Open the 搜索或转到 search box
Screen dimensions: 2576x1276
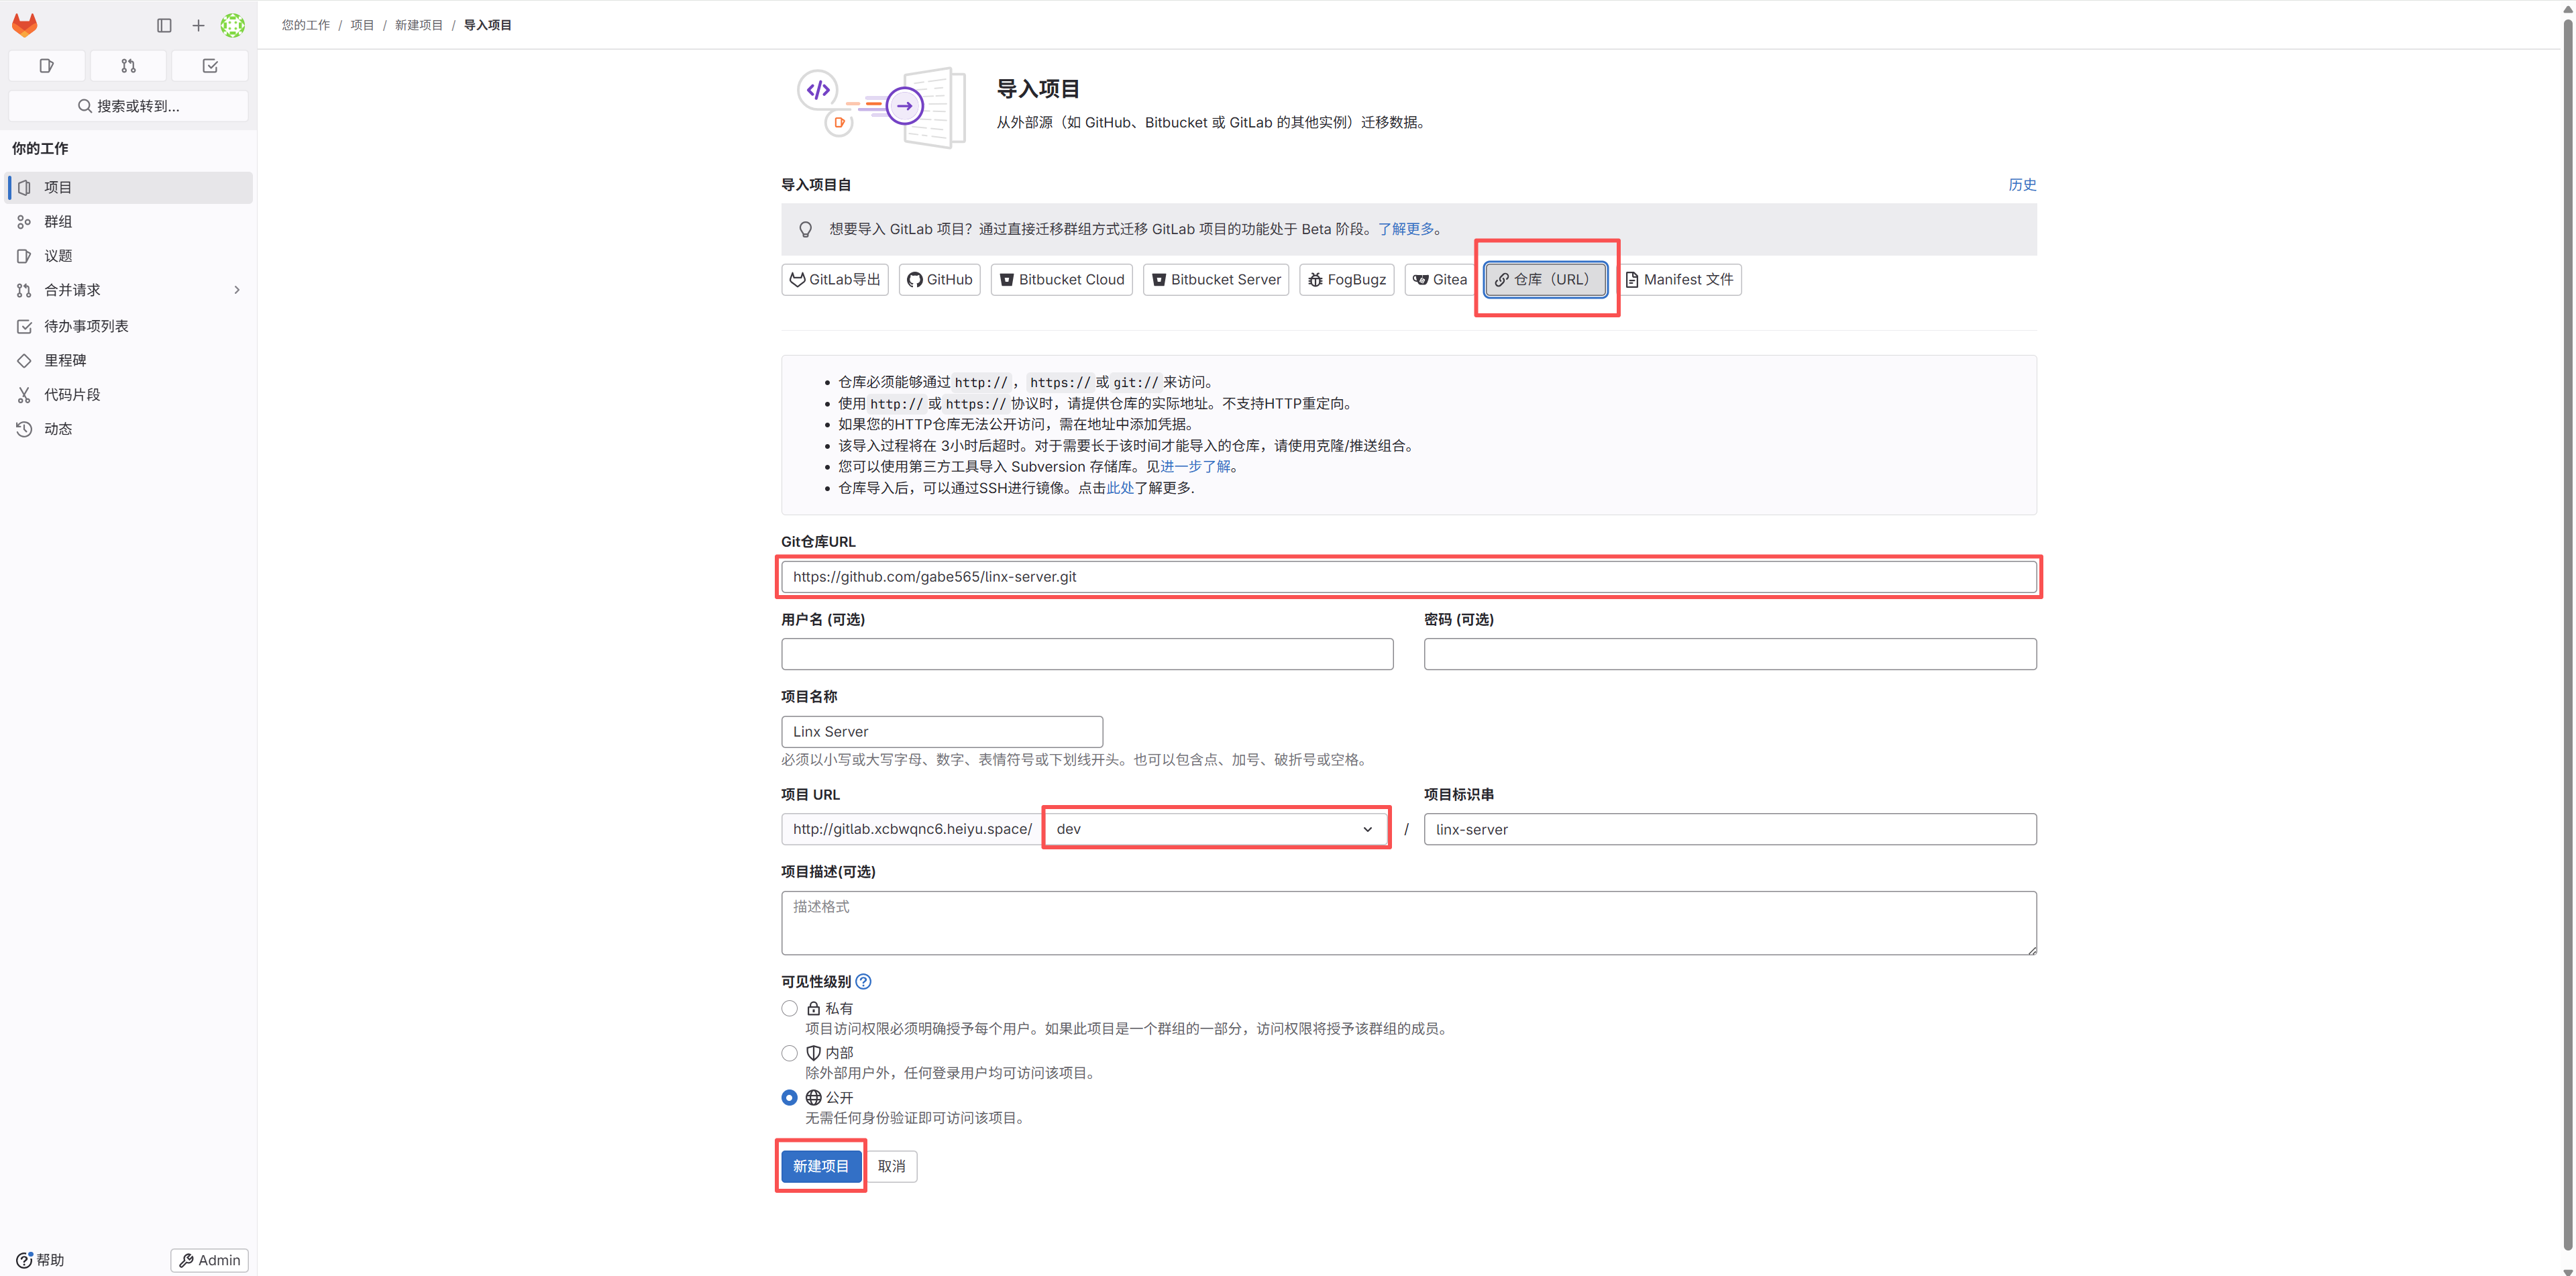tap(128, 106)
